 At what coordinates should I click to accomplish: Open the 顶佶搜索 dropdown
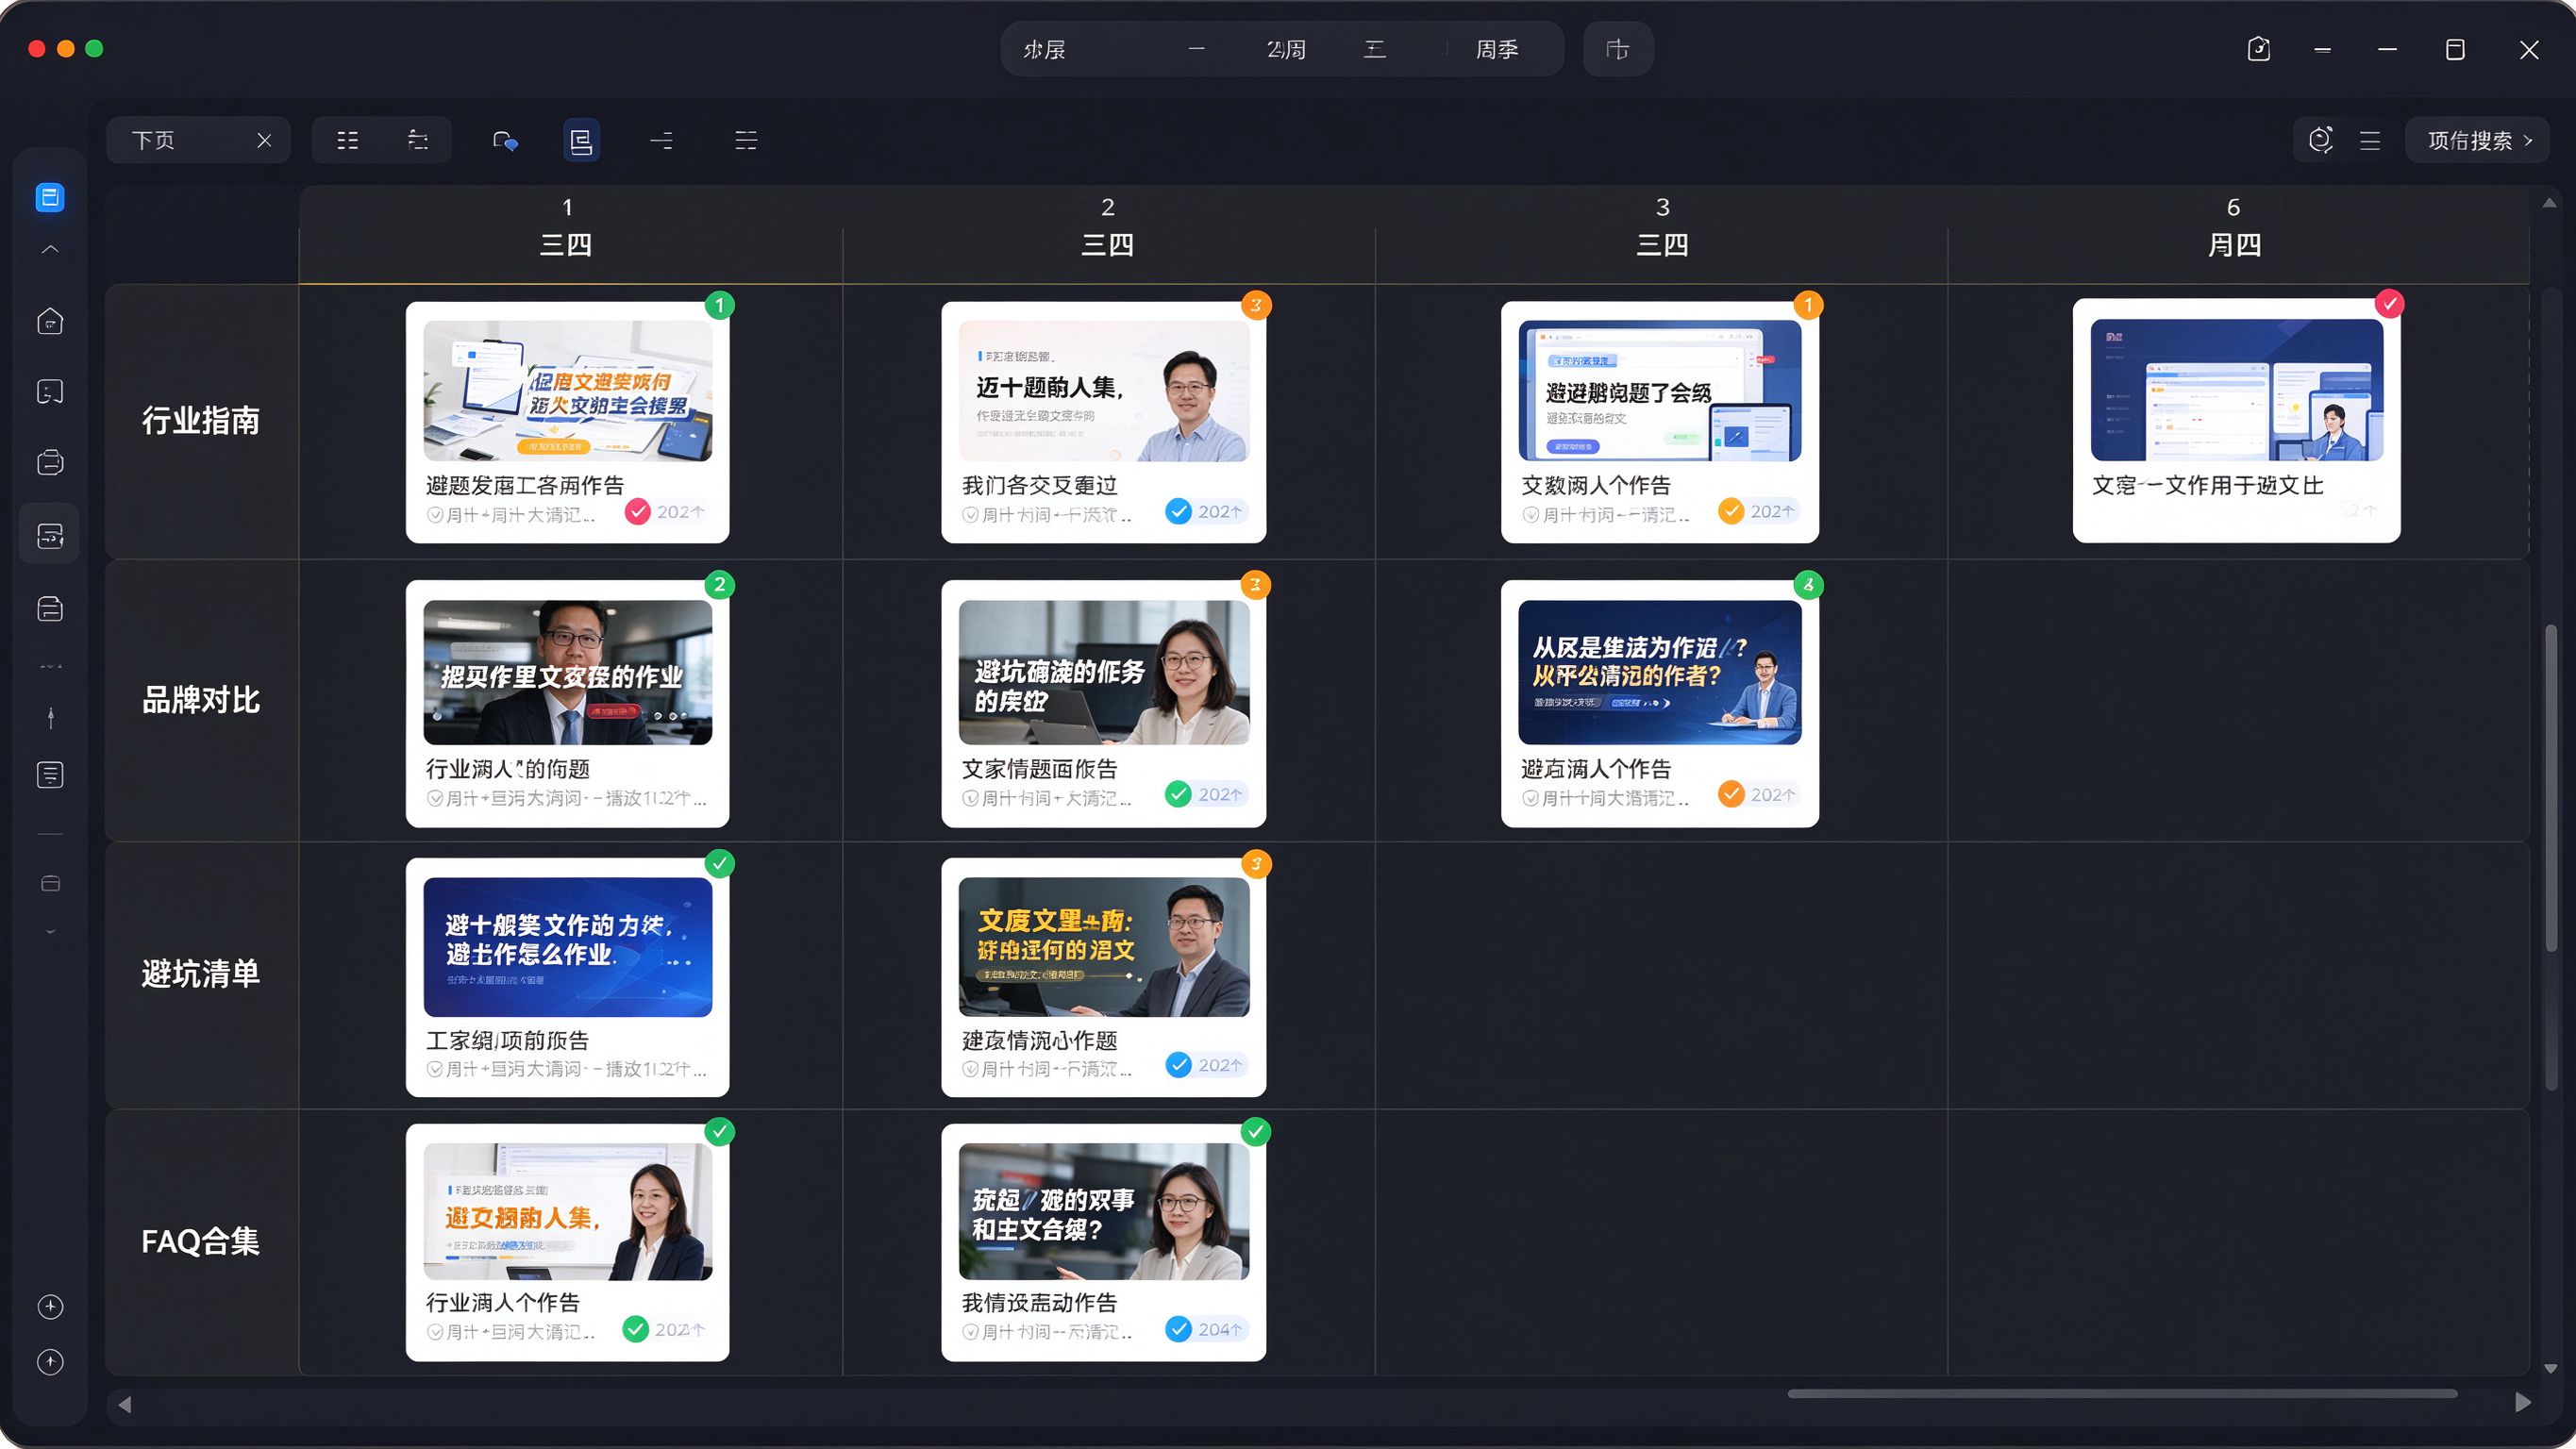(x=2477, y=140)
